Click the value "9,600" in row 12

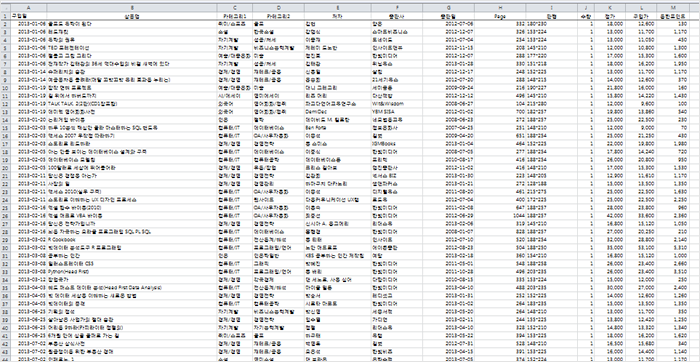(641, 104)
